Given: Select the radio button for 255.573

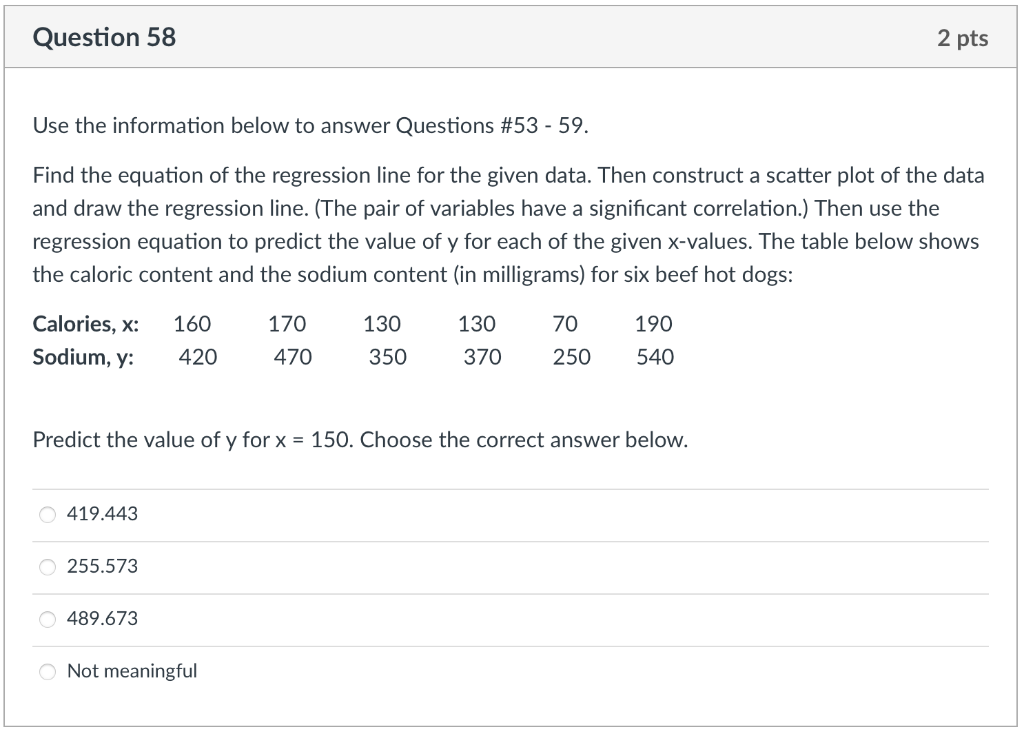Looking at the screenshot, I should pos(47,566).
